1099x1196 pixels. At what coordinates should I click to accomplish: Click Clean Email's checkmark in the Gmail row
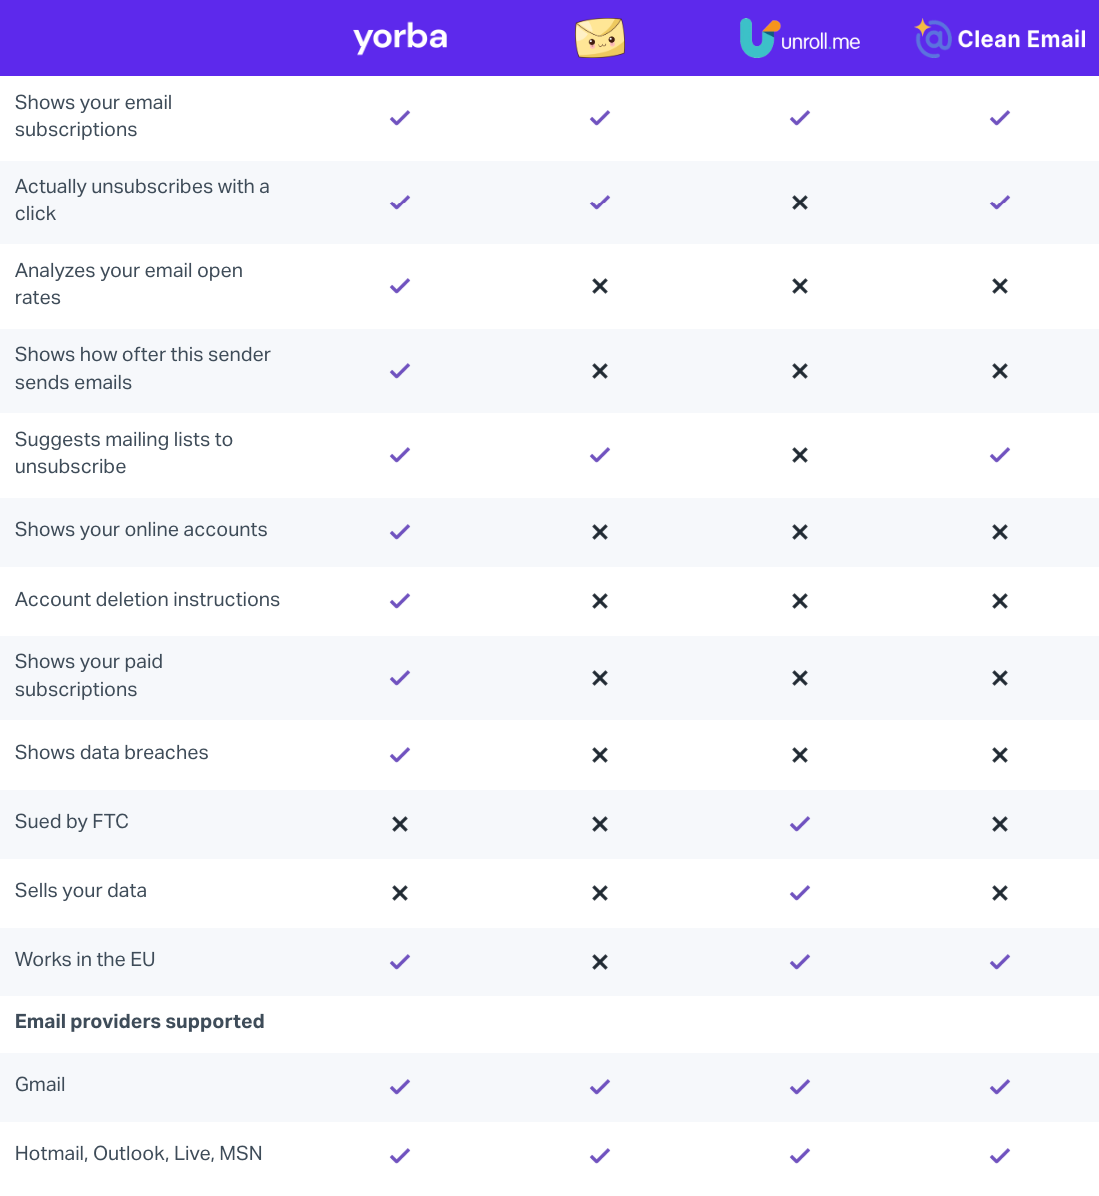click(1000, 1086)
